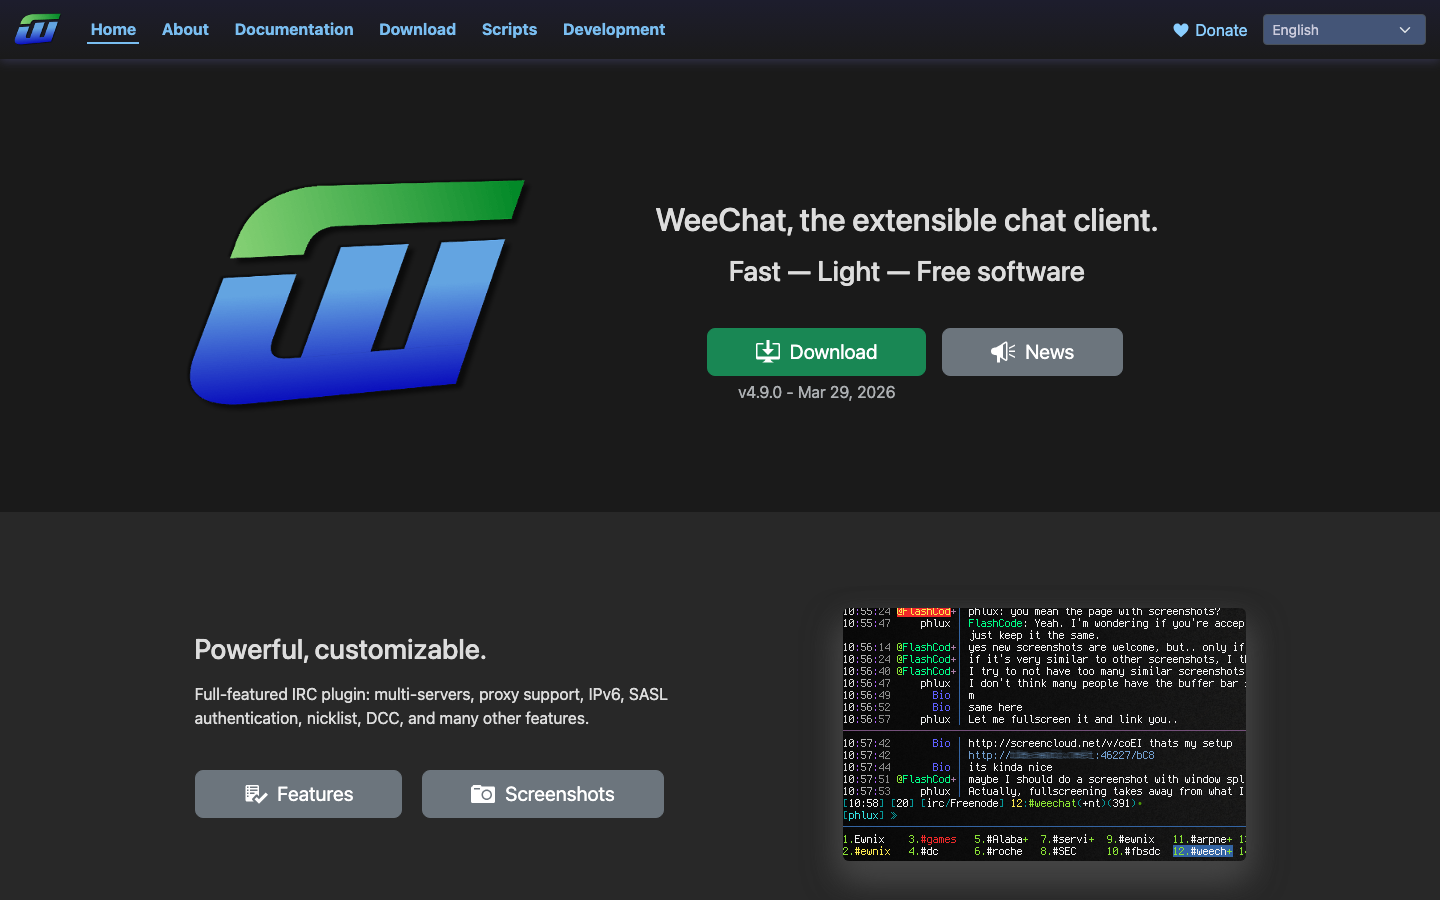Open news with the News button
Viewport: 1440px width, 900px height.
(x=1032, y=351)
